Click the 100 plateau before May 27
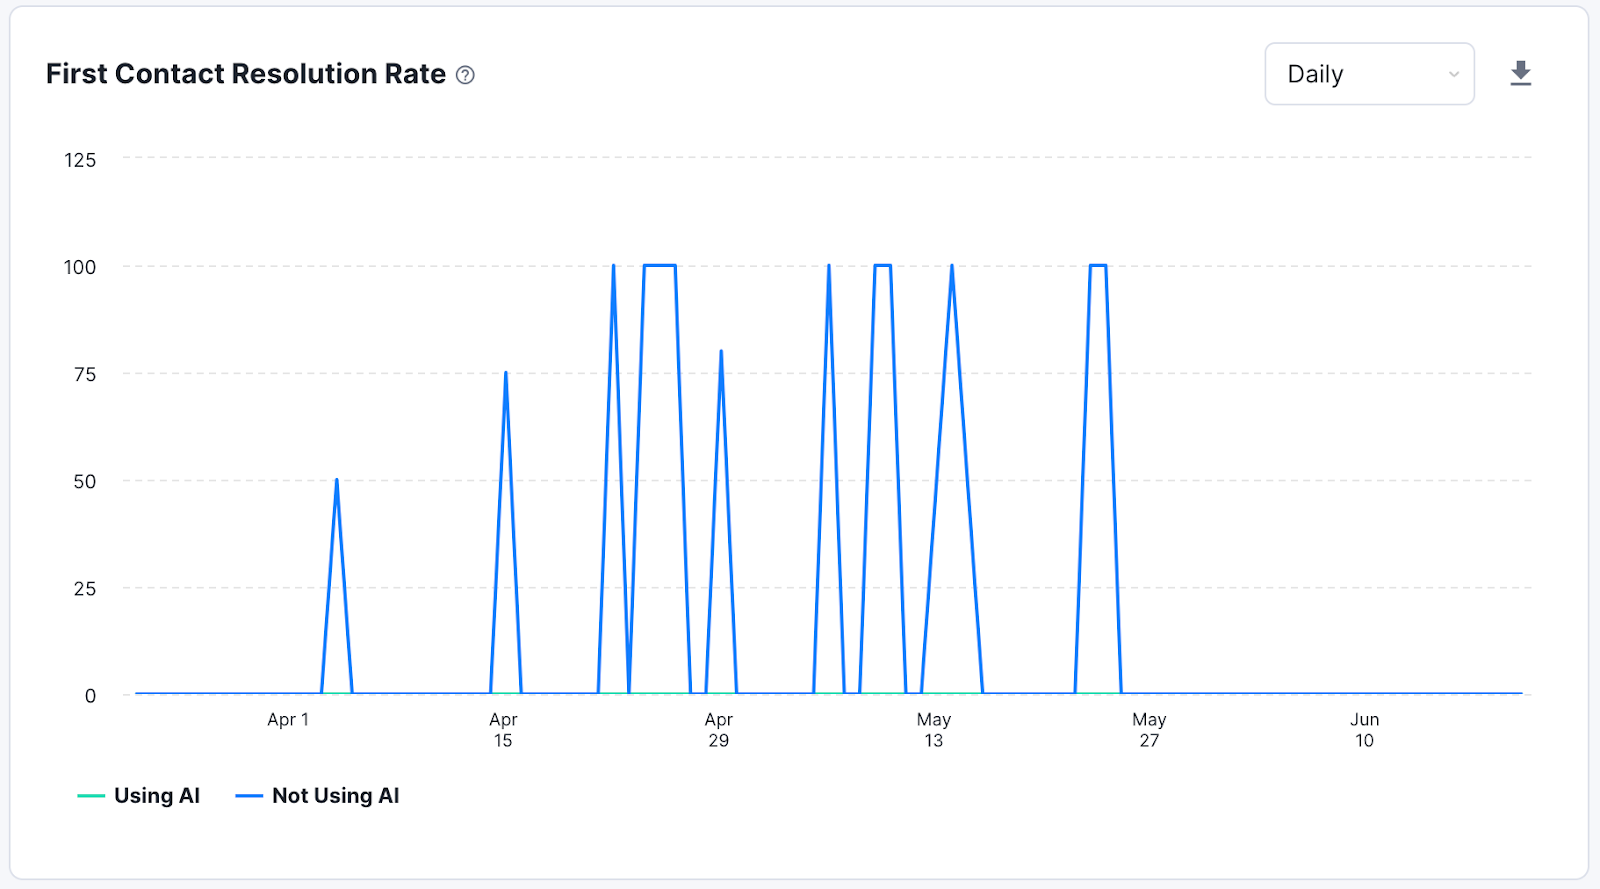 [1098, 266]
